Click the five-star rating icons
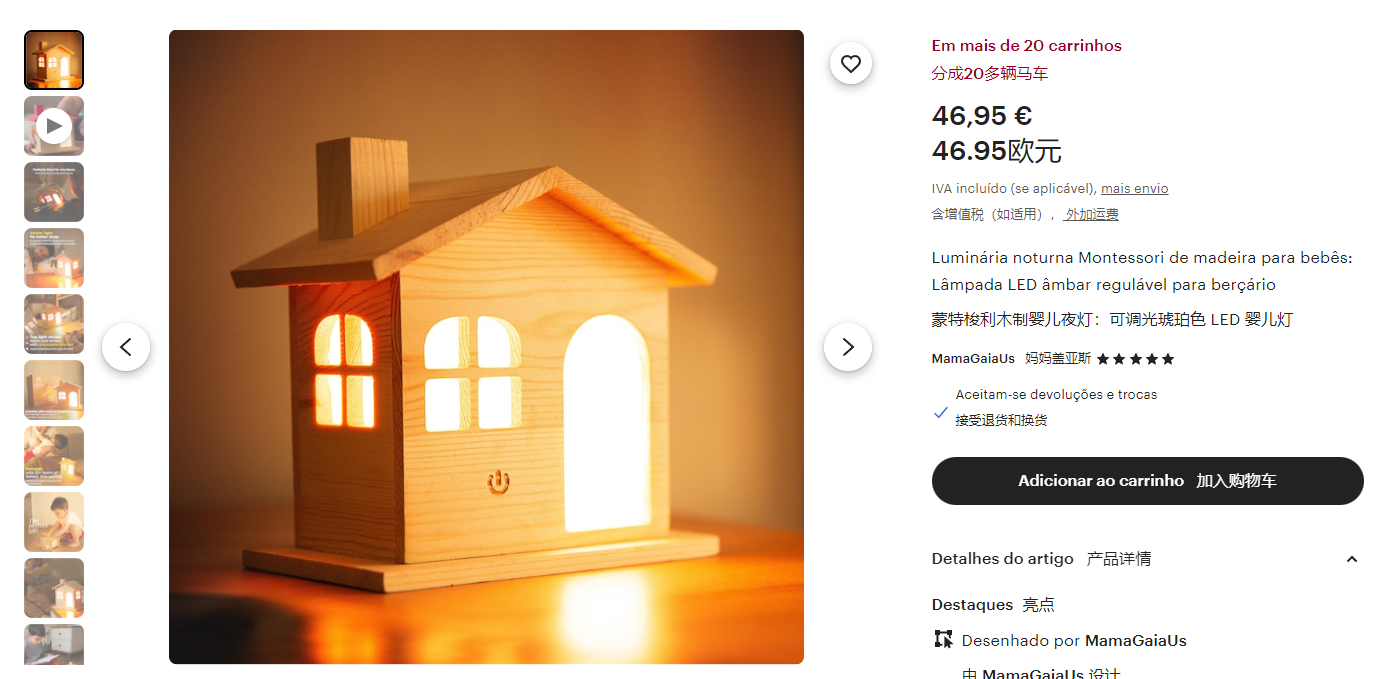 click(1136, 359)
